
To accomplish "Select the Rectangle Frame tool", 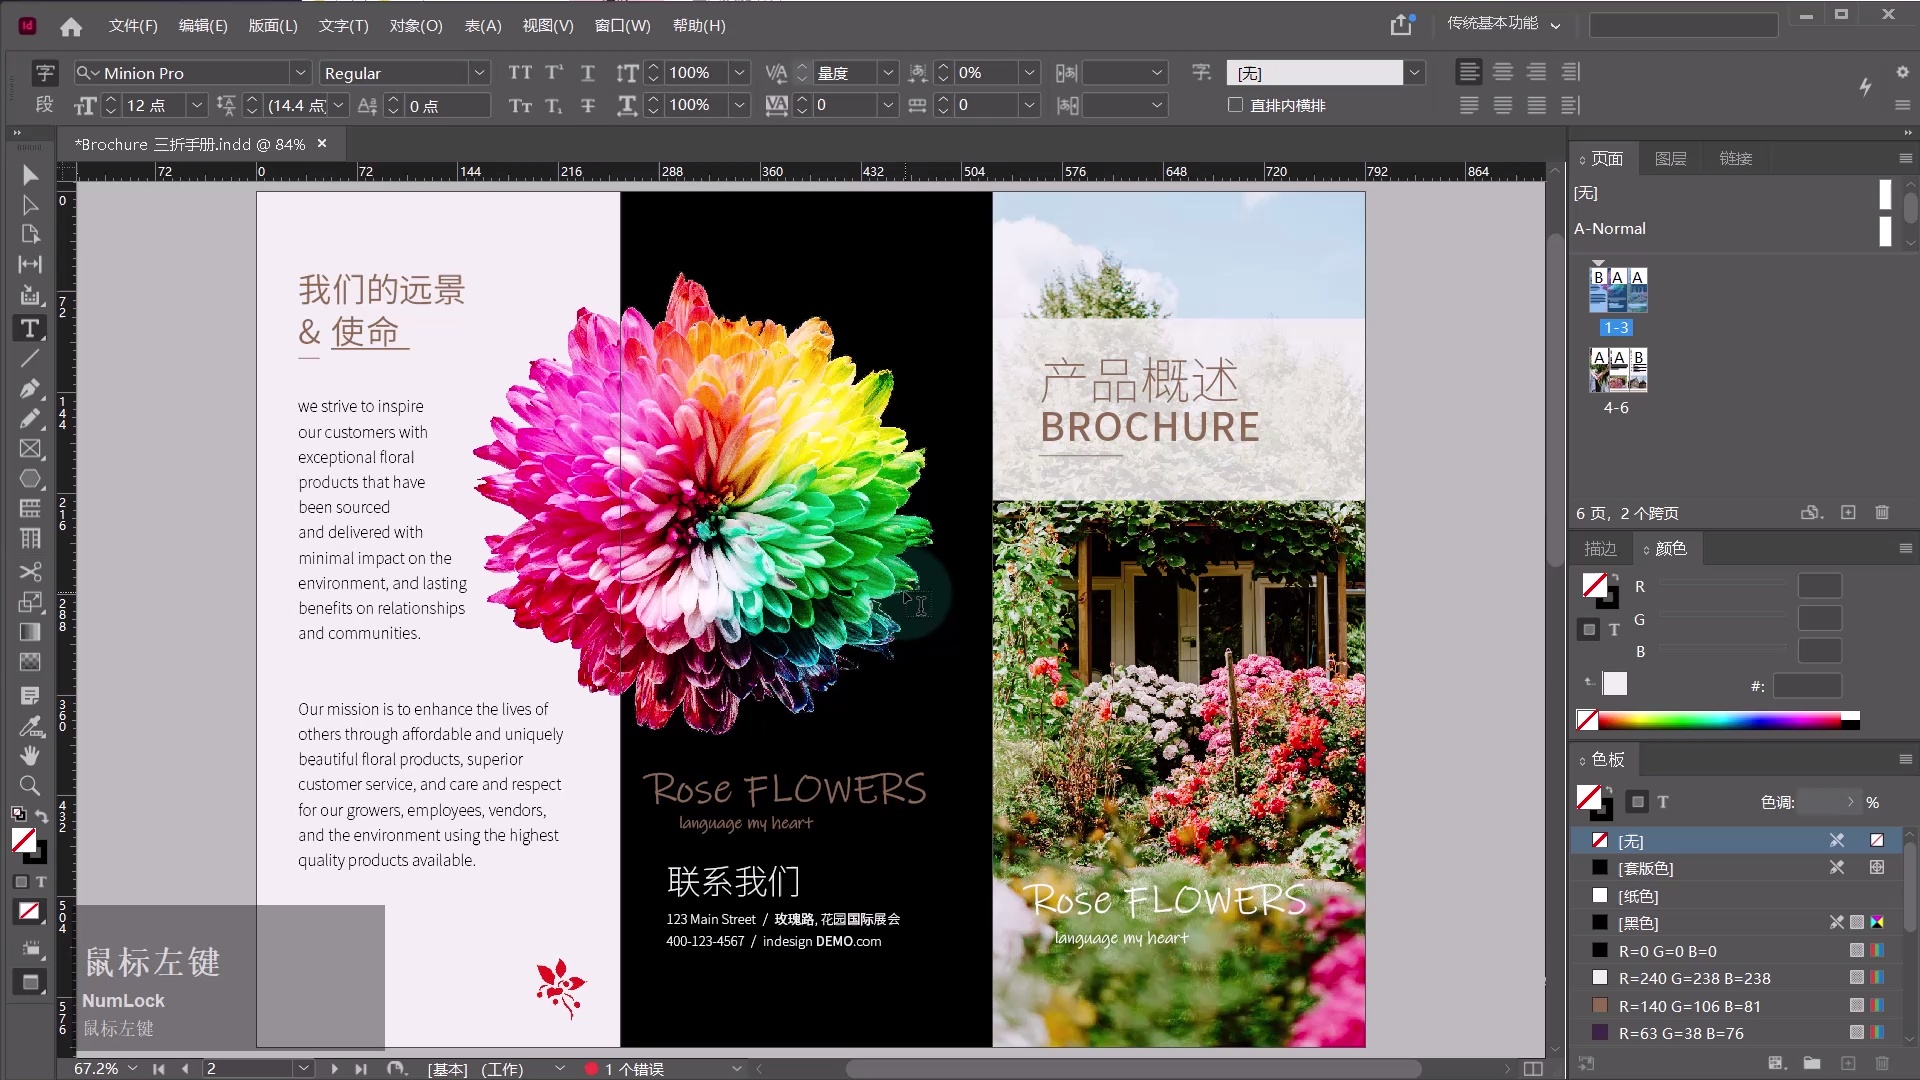I will click(x=30, y=449).
